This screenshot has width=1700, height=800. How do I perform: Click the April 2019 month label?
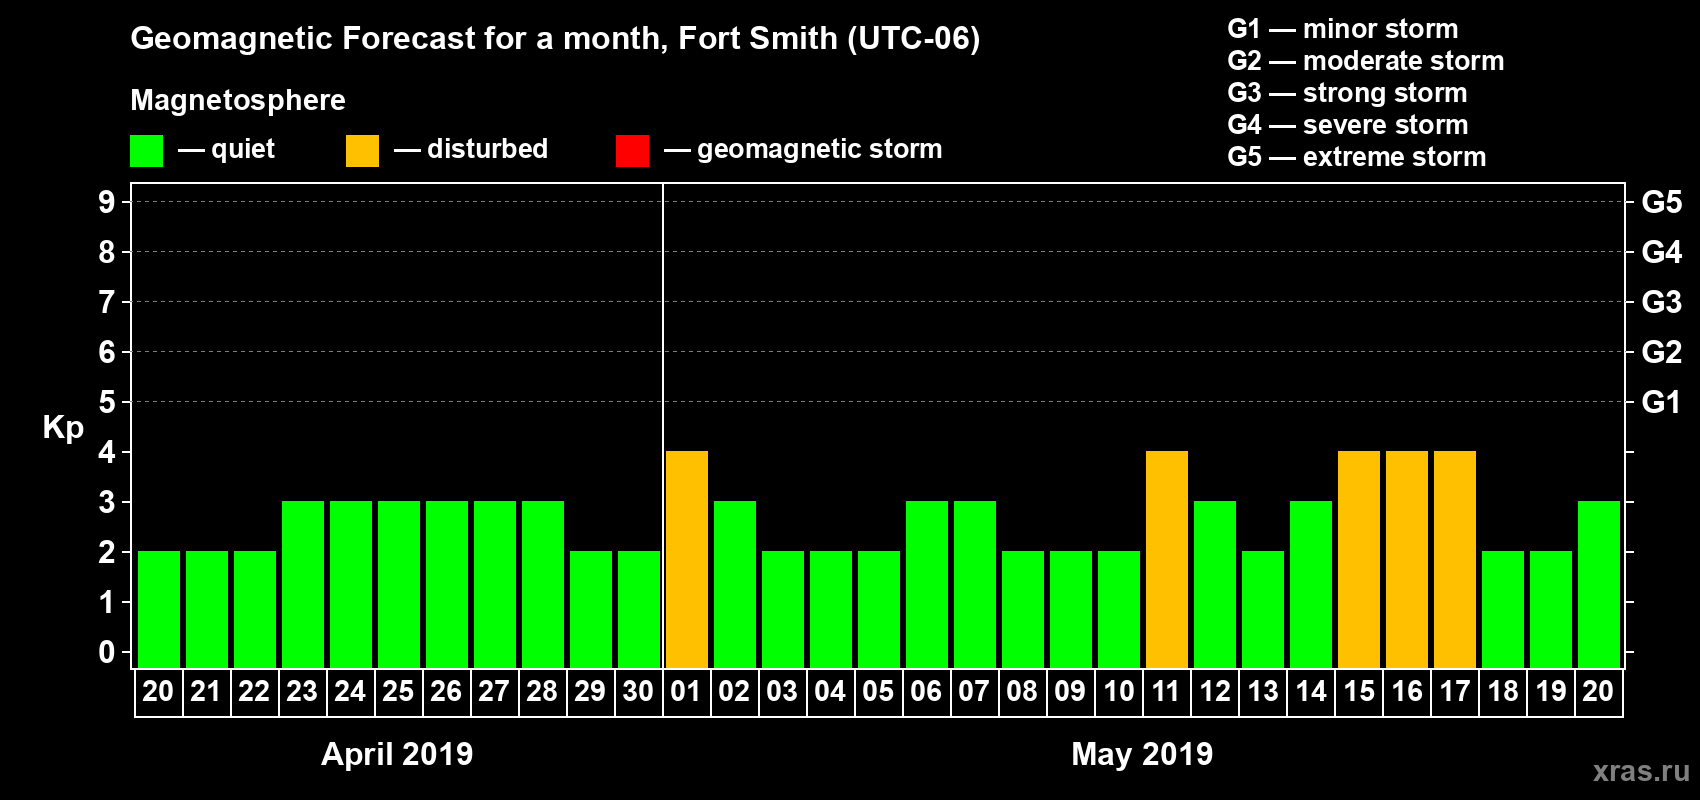pyautogui.click(x=397, y=755)
